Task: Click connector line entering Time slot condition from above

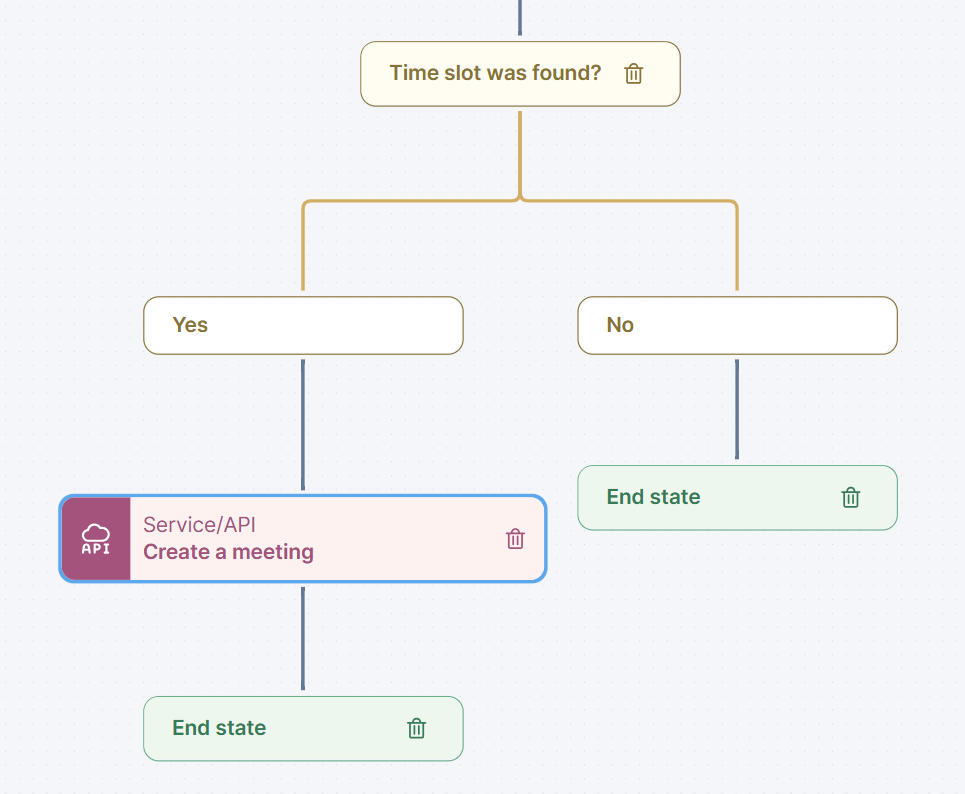Action: pyautogui.click(x=520, y=18)
